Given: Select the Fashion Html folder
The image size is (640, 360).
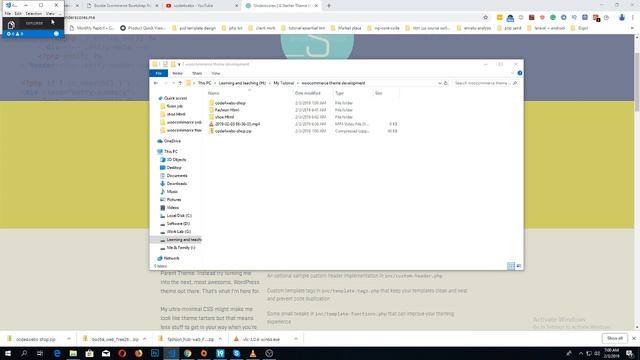Looking at the screenshot, I should click(x=227, y=110).
